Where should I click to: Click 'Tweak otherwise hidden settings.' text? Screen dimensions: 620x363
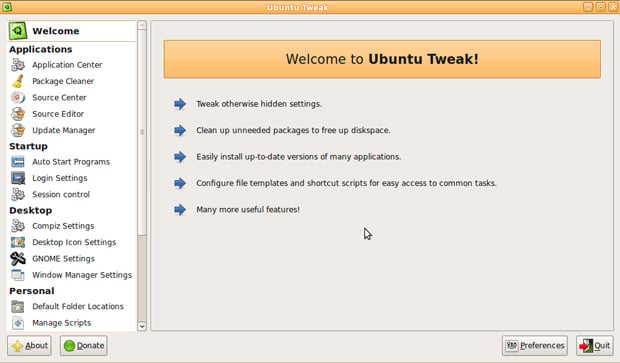pos(259,104)
